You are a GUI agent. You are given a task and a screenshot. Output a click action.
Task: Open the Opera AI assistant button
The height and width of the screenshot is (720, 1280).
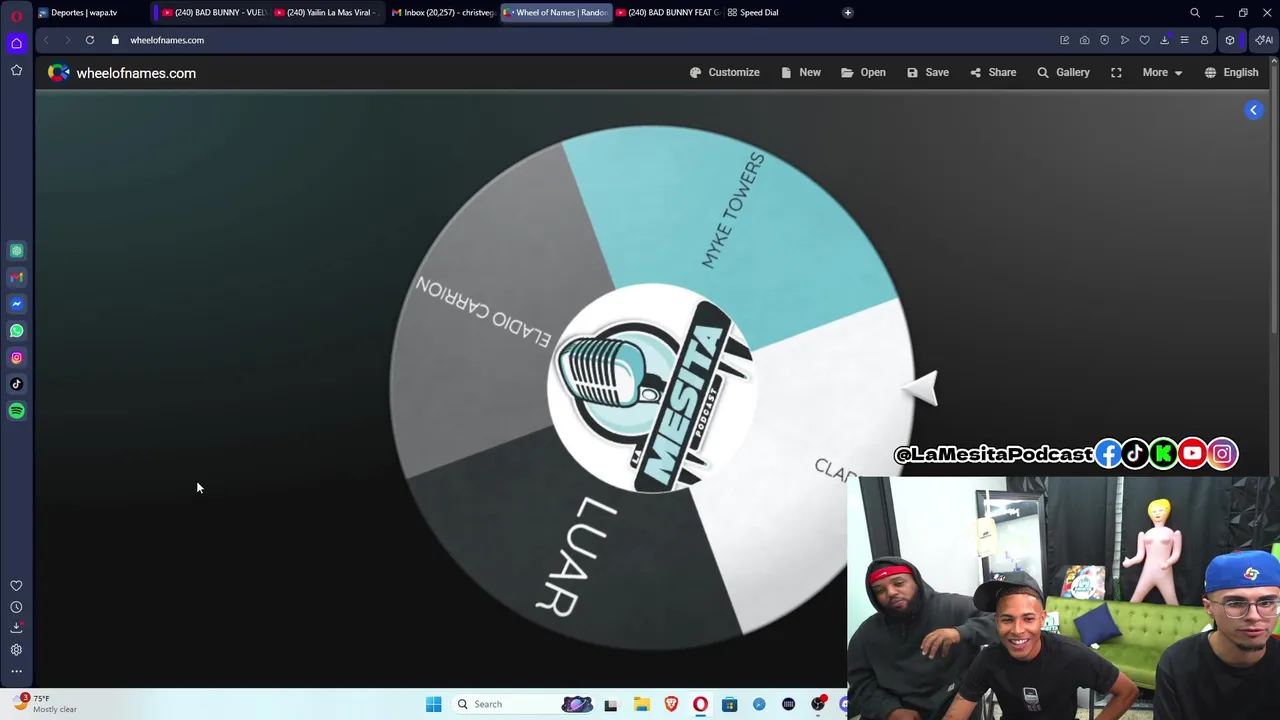pos(1264,40)
